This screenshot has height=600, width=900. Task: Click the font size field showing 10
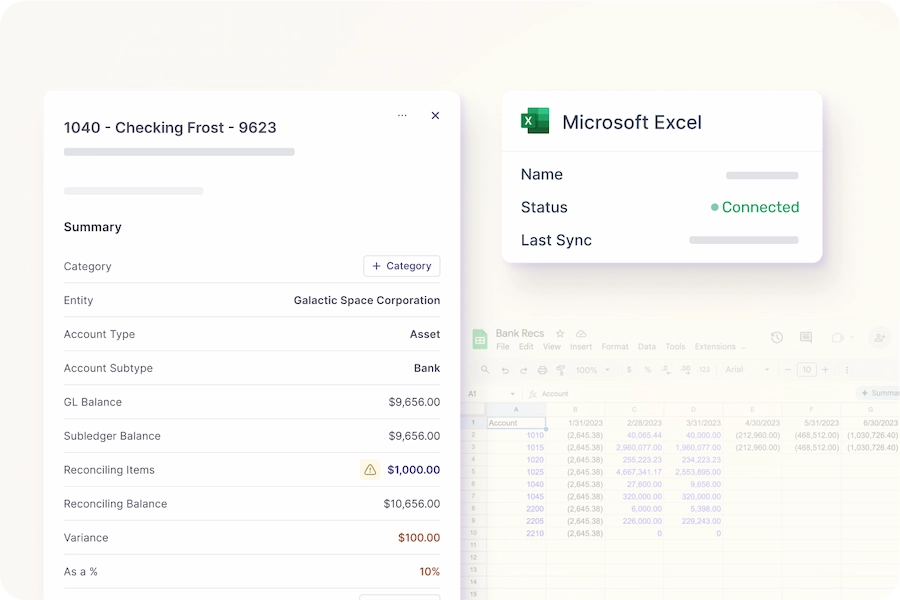[806, 370]
